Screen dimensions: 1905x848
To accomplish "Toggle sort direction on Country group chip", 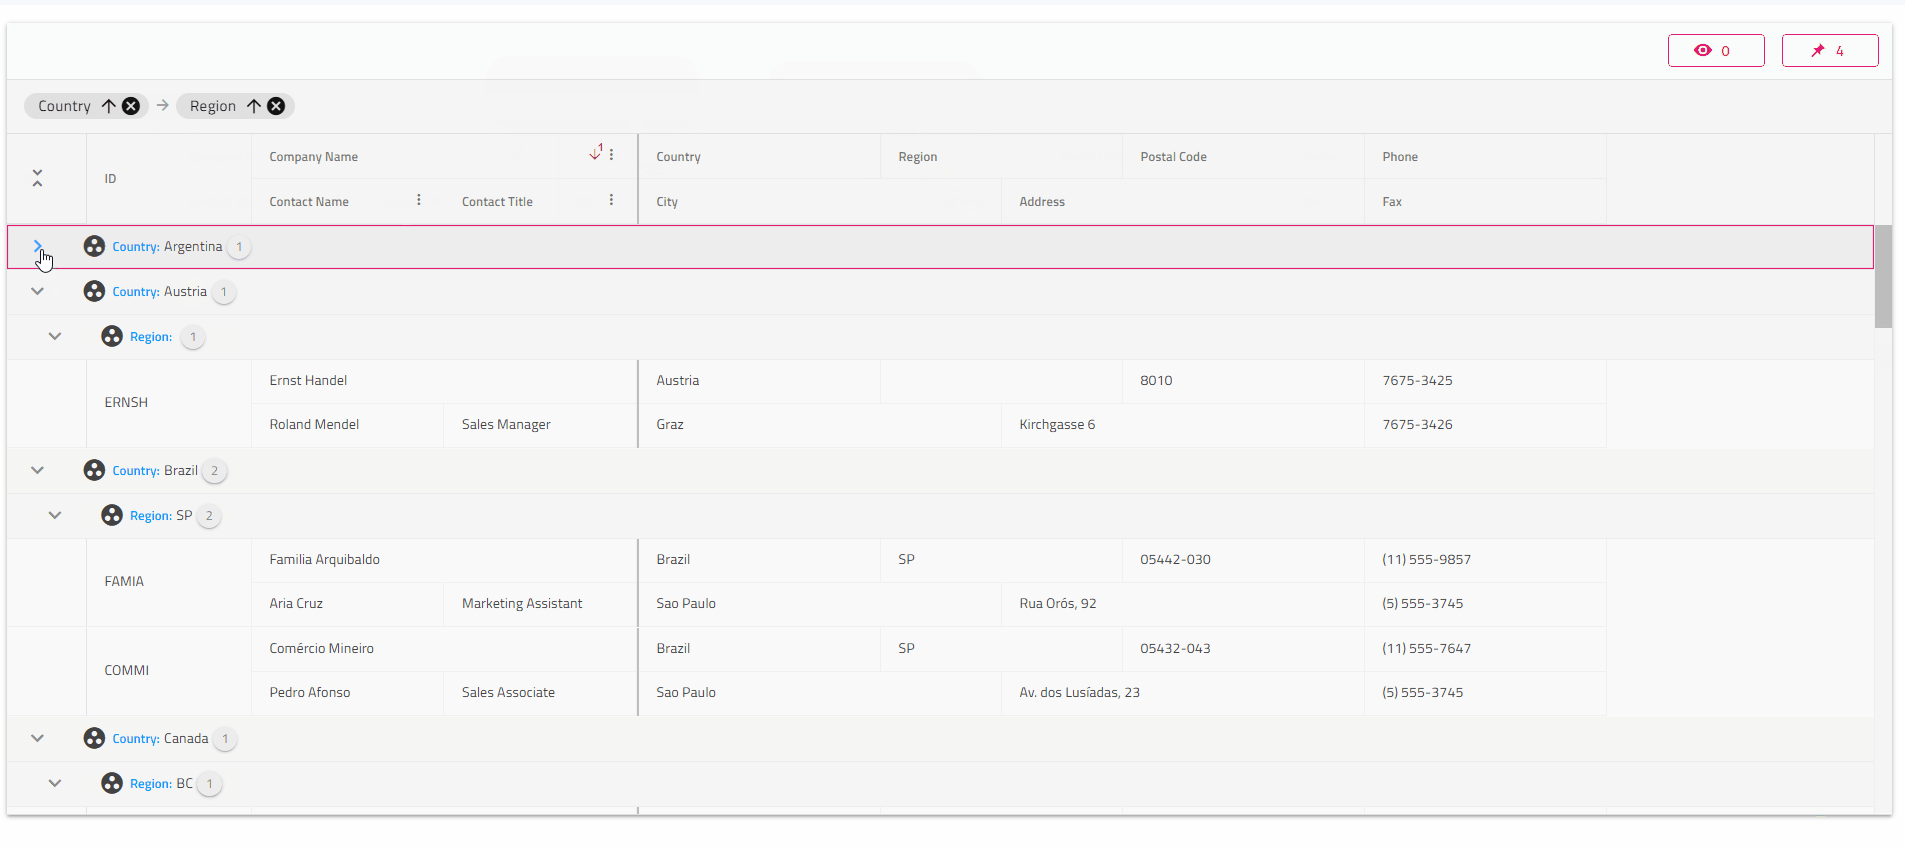I will coord(109,106).
